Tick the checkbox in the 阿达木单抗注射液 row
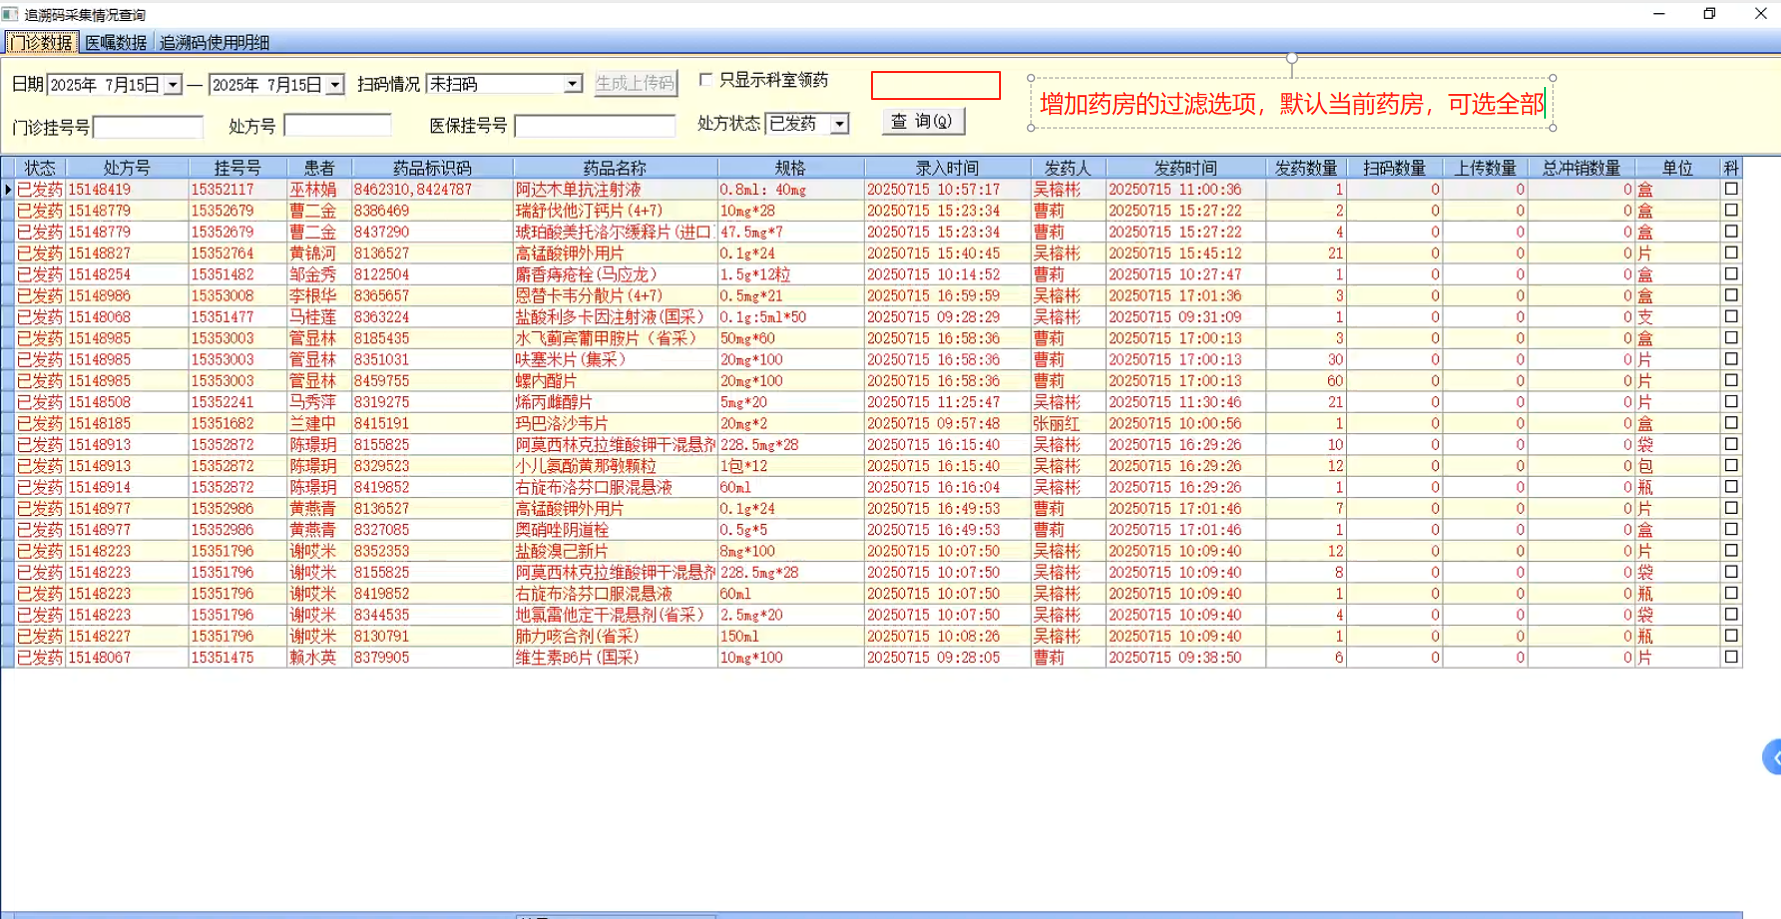The width and height of the screenshot is (1781, 919). point(1731,189)
